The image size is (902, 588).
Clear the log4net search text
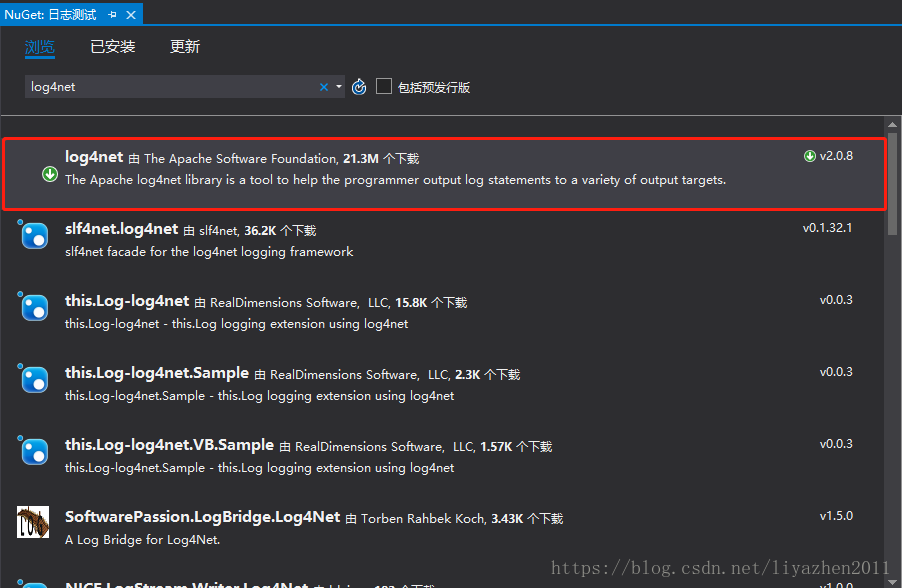pyautogui.click(x=324, y=87)
